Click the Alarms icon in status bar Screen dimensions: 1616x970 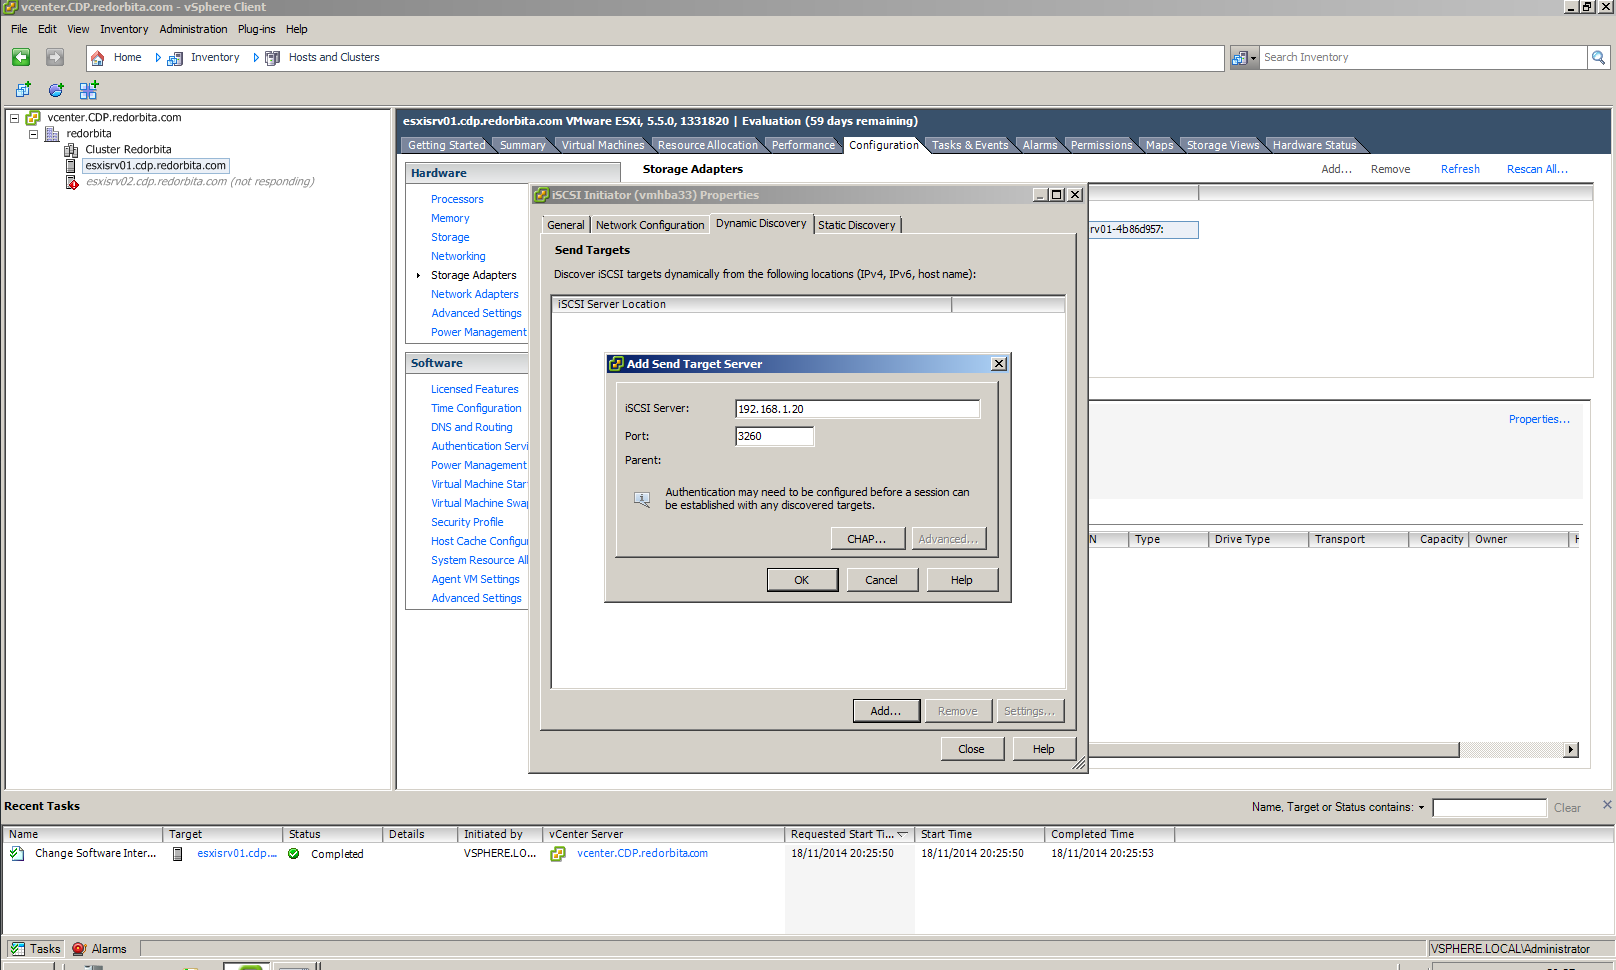click(79, 949)
